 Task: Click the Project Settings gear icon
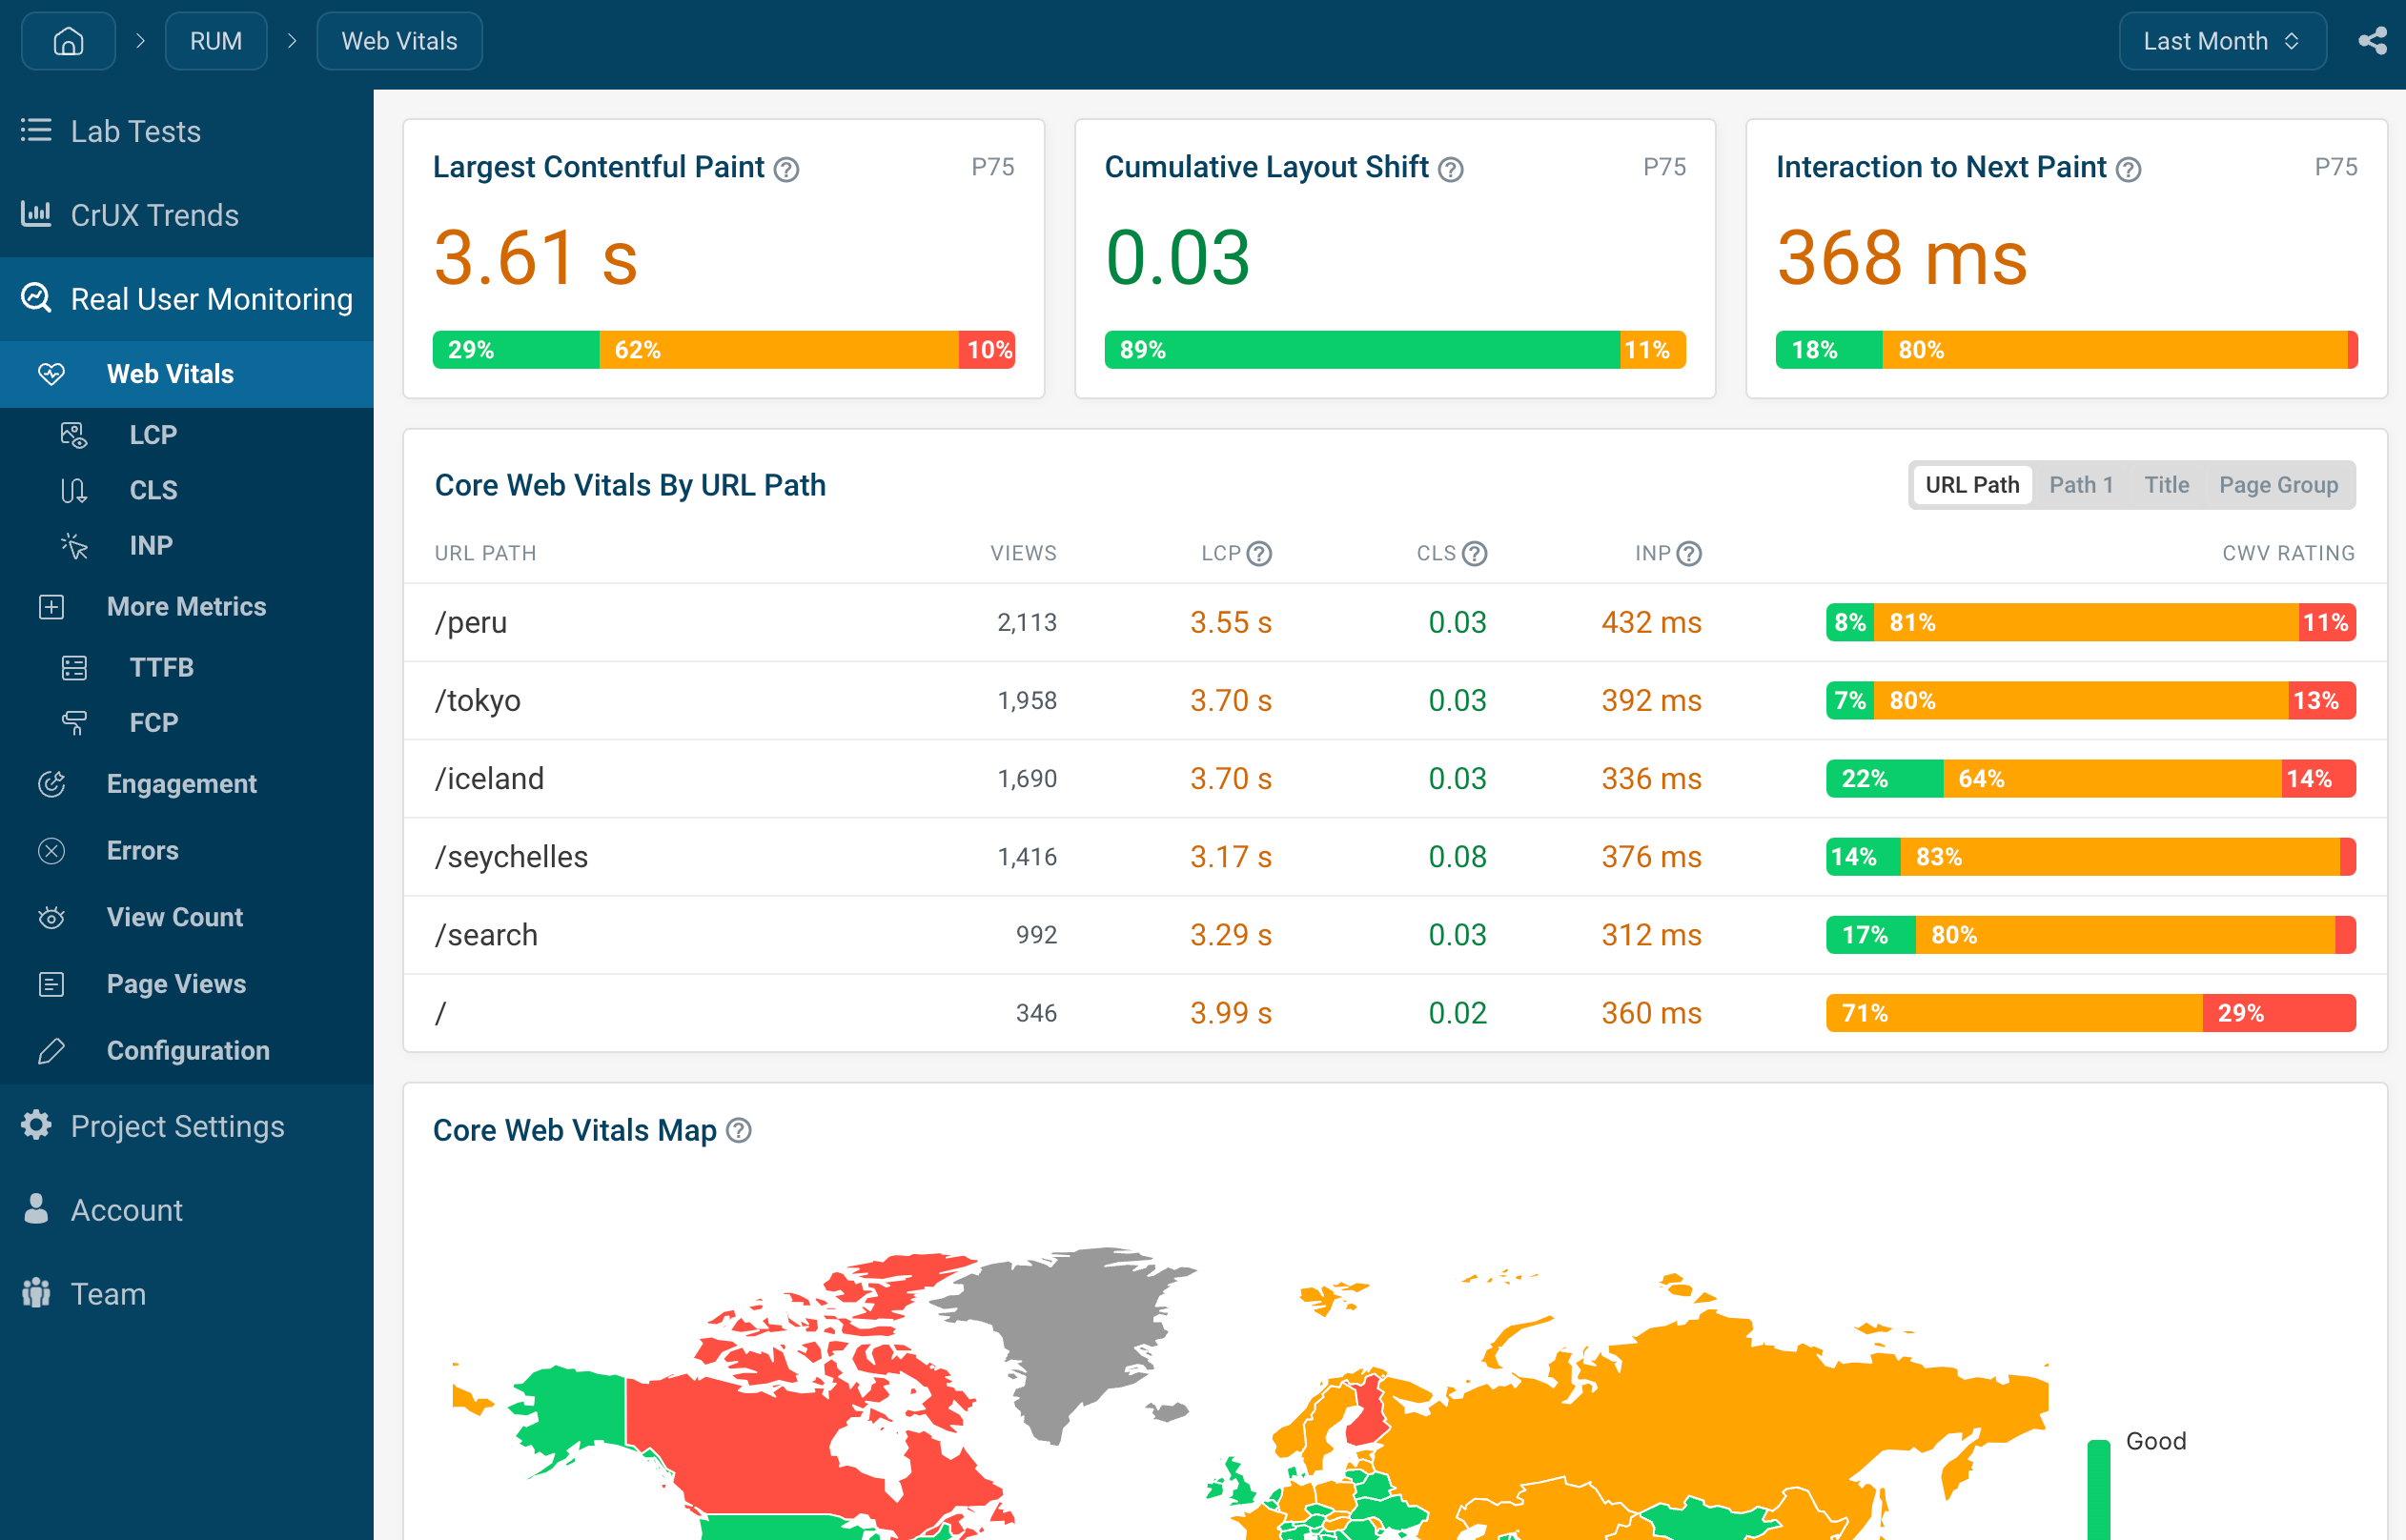point(36,1125)
